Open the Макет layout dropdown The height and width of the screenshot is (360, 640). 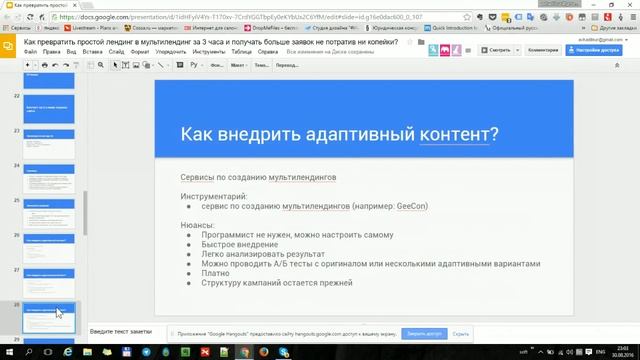click(239, 65)
